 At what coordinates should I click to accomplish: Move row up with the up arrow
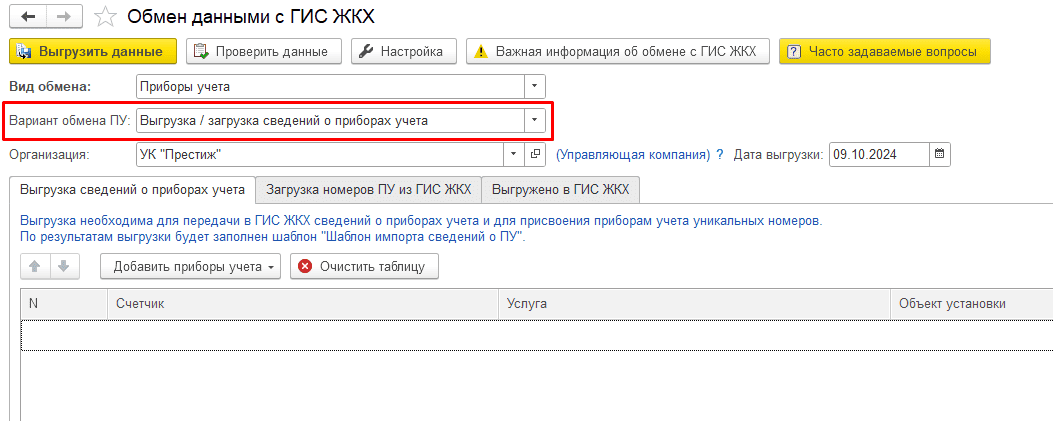[36, 266]
